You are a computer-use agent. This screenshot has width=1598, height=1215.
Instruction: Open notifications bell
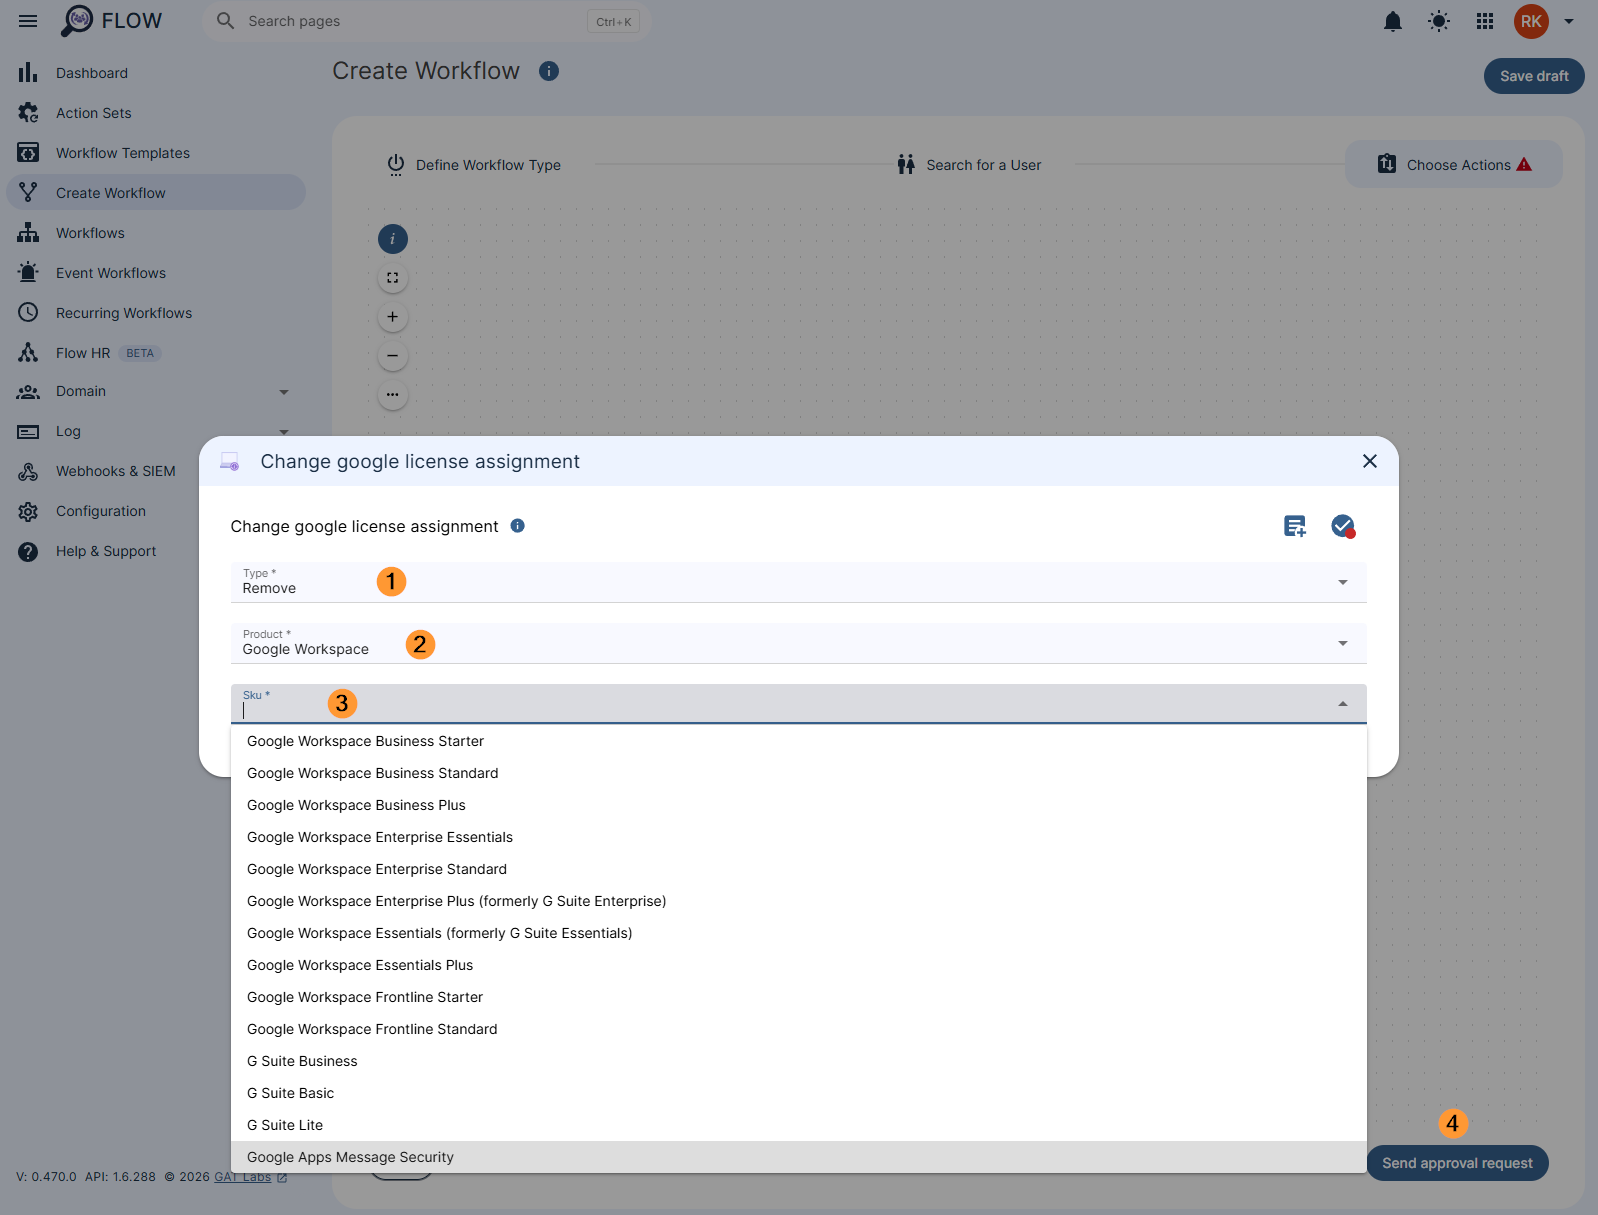pos(1392,21)
